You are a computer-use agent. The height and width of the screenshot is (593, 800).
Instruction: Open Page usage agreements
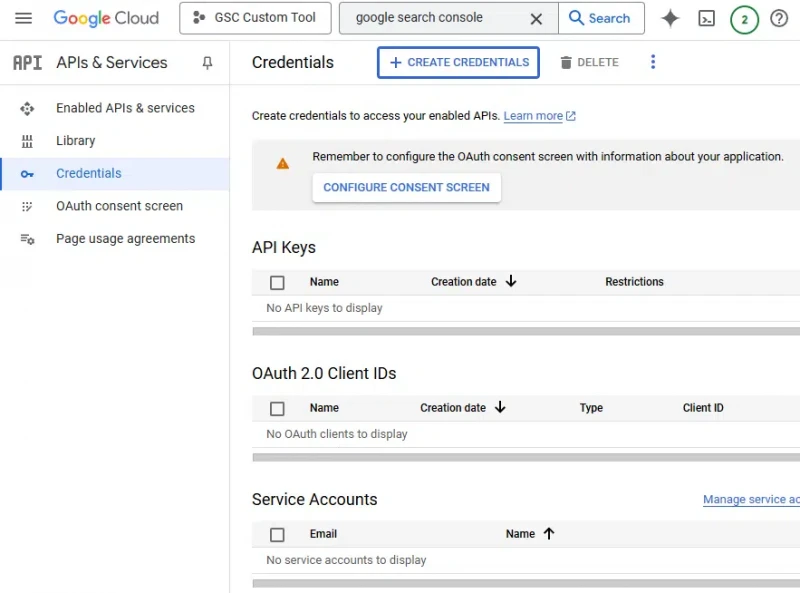pos(126,239)
